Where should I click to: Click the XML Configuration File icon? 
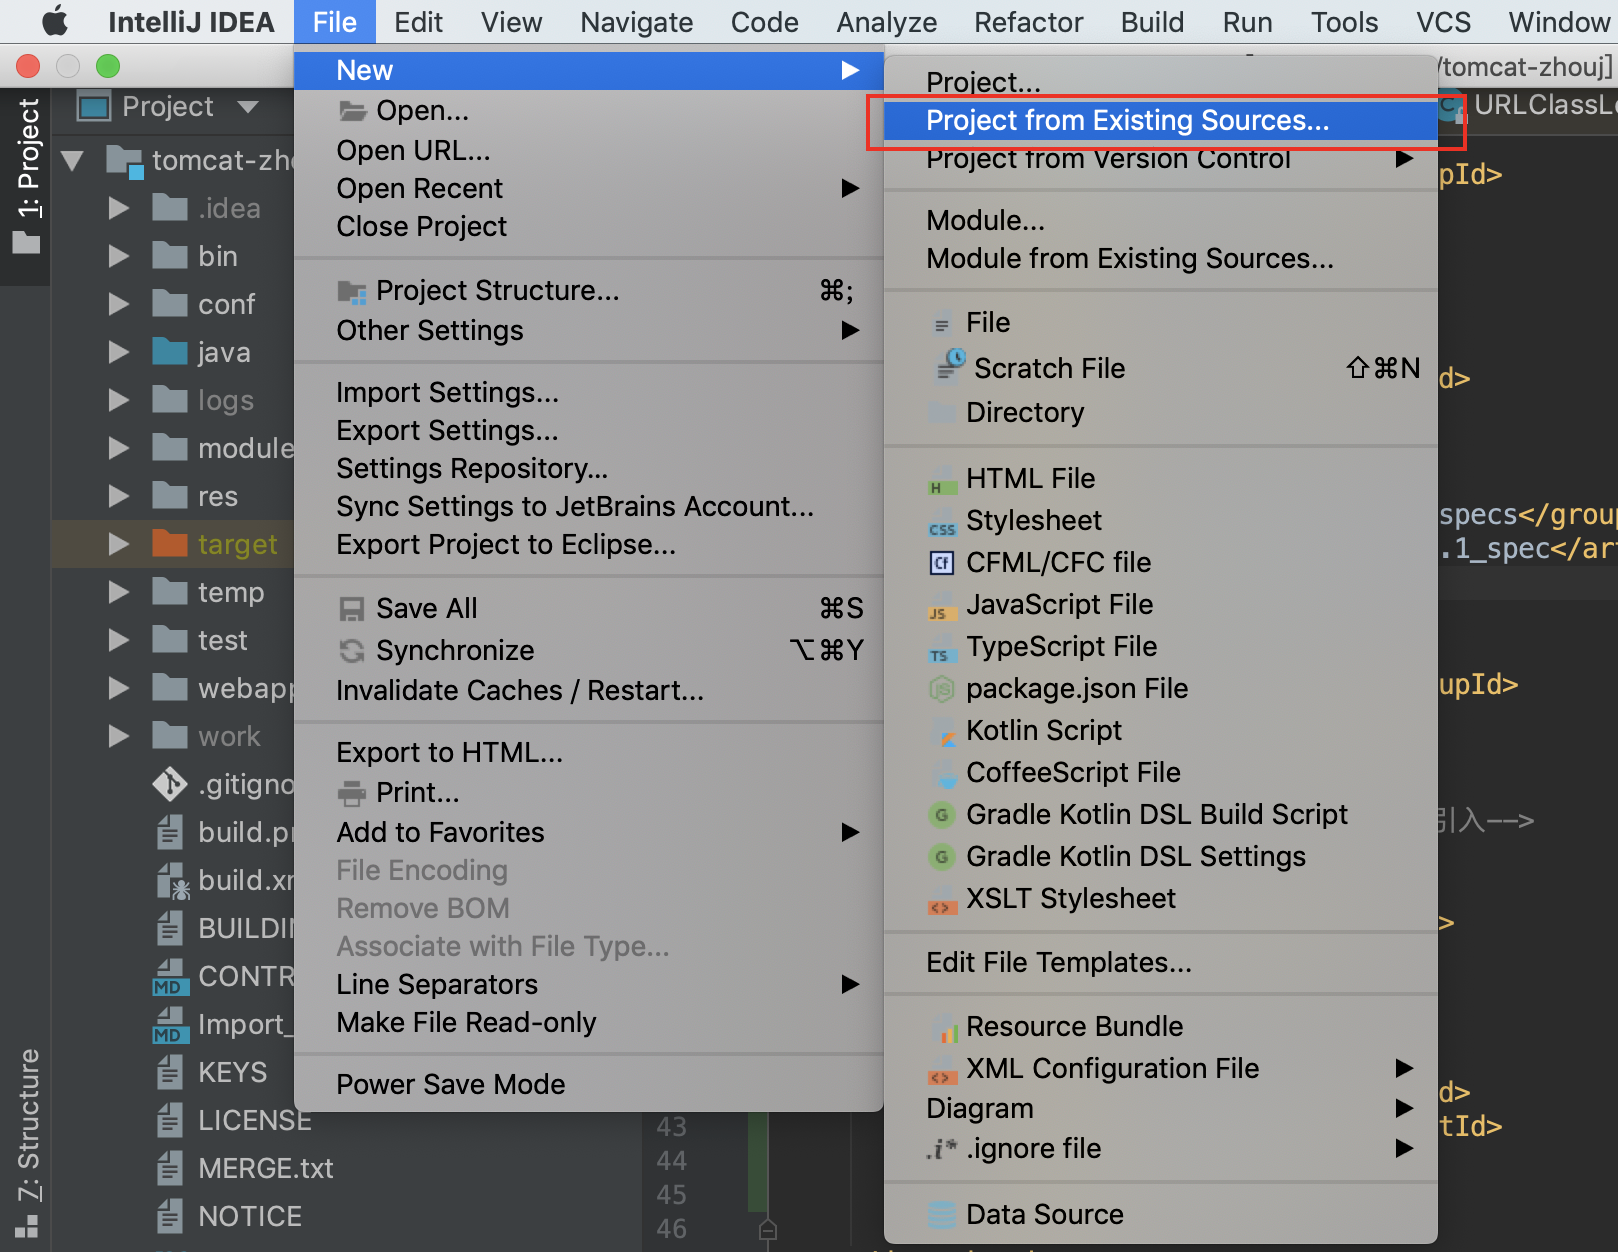[x=941, y=1070]
